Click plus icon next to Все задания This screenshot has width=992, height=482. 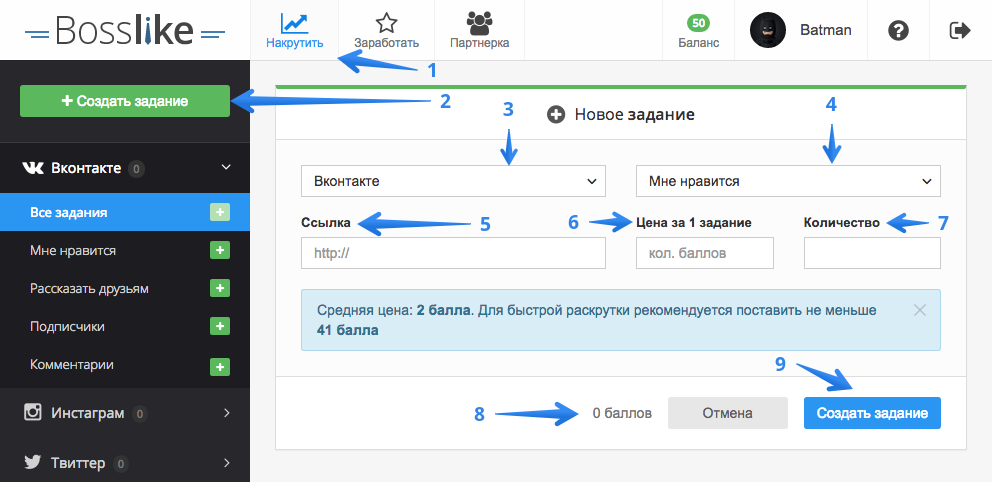click(x=220, y=213)
